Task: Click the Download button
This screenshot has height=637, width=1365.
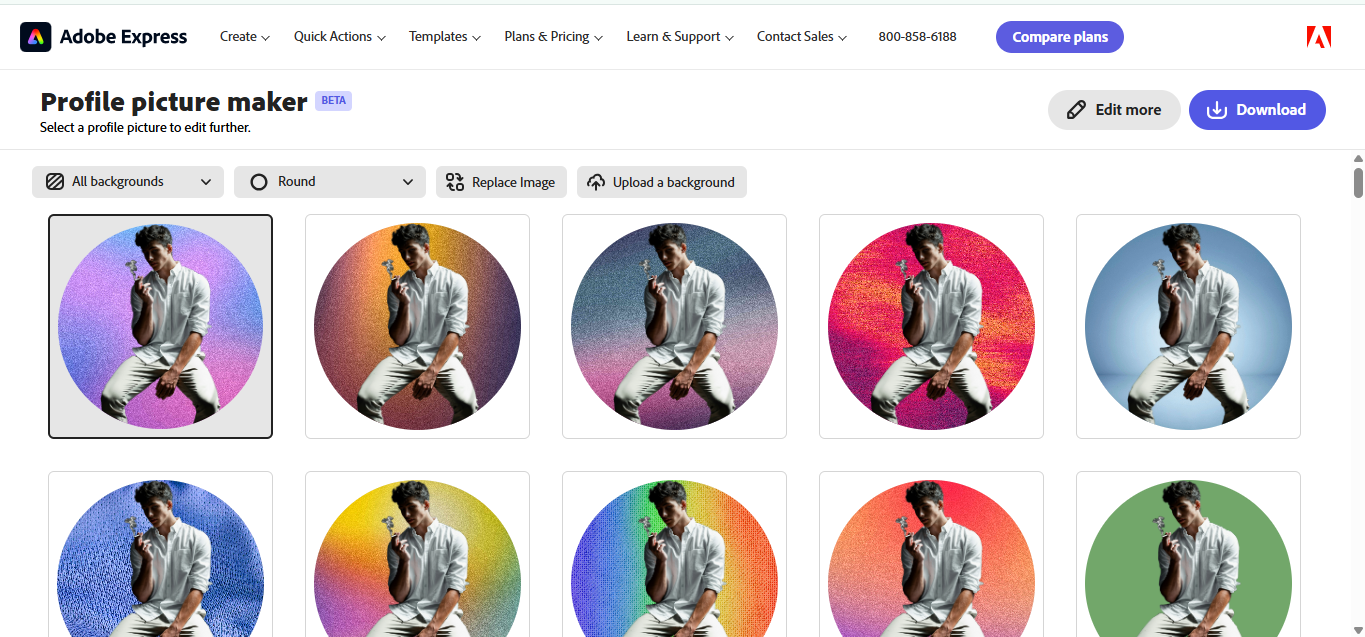Action: coord(1257,110)
